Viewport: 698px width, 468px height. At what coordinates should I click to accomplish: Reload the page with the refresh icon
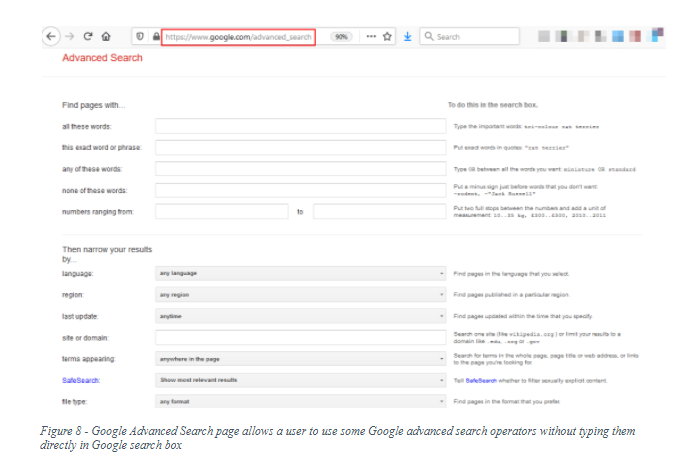coord(88,37)
